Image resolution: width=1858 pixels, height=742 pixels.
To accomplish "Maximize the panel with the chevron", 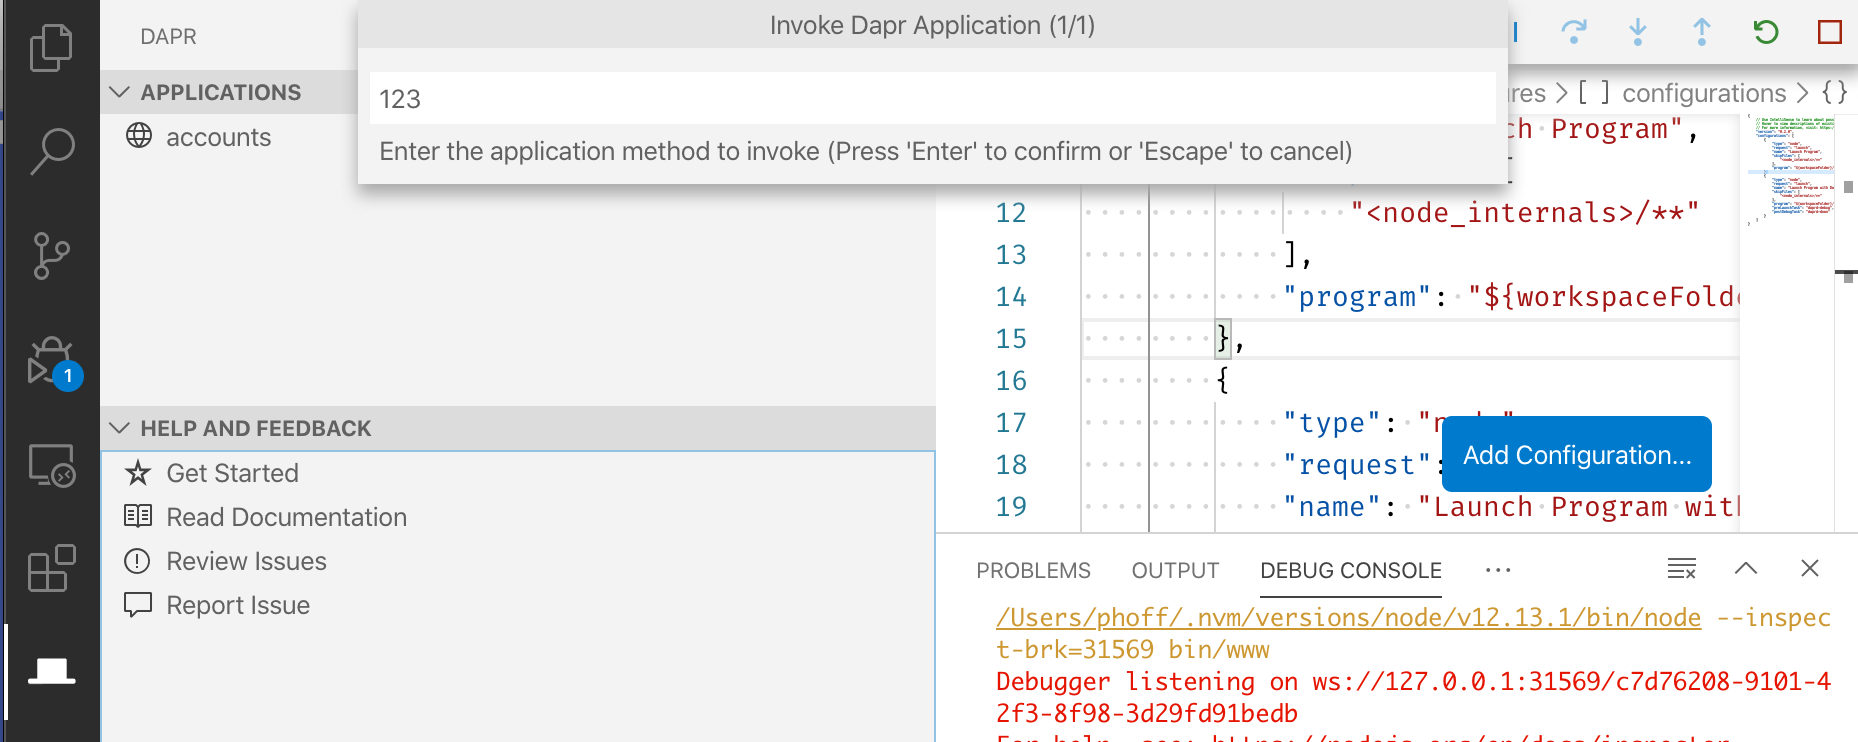I will point(1746,569).
